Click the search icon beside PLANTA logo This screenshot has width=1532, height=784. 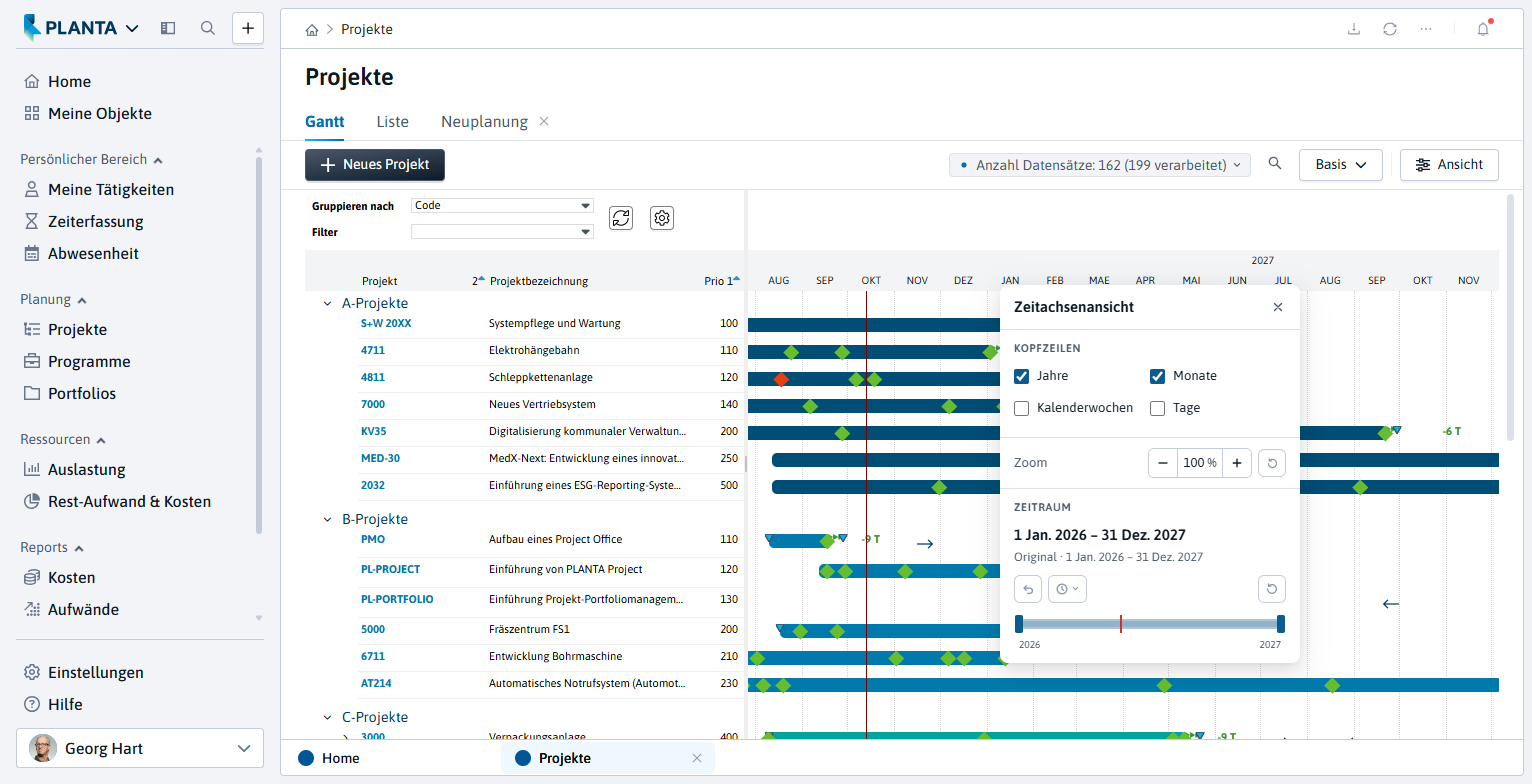pos(208,28)
